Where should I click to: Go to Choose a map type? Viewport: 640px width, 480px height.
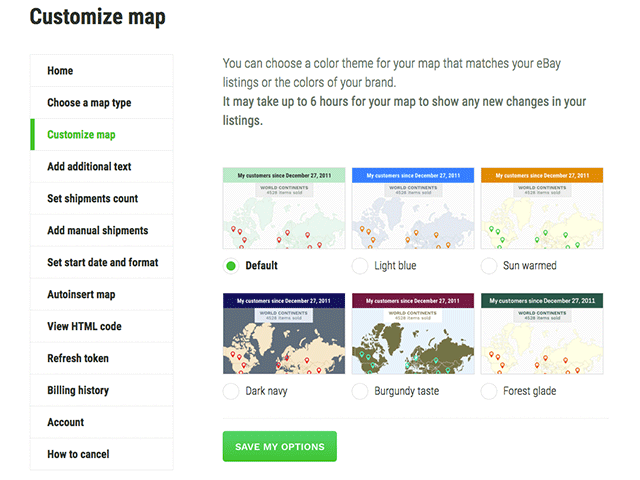pyautogui.click(x=89, y=103)
